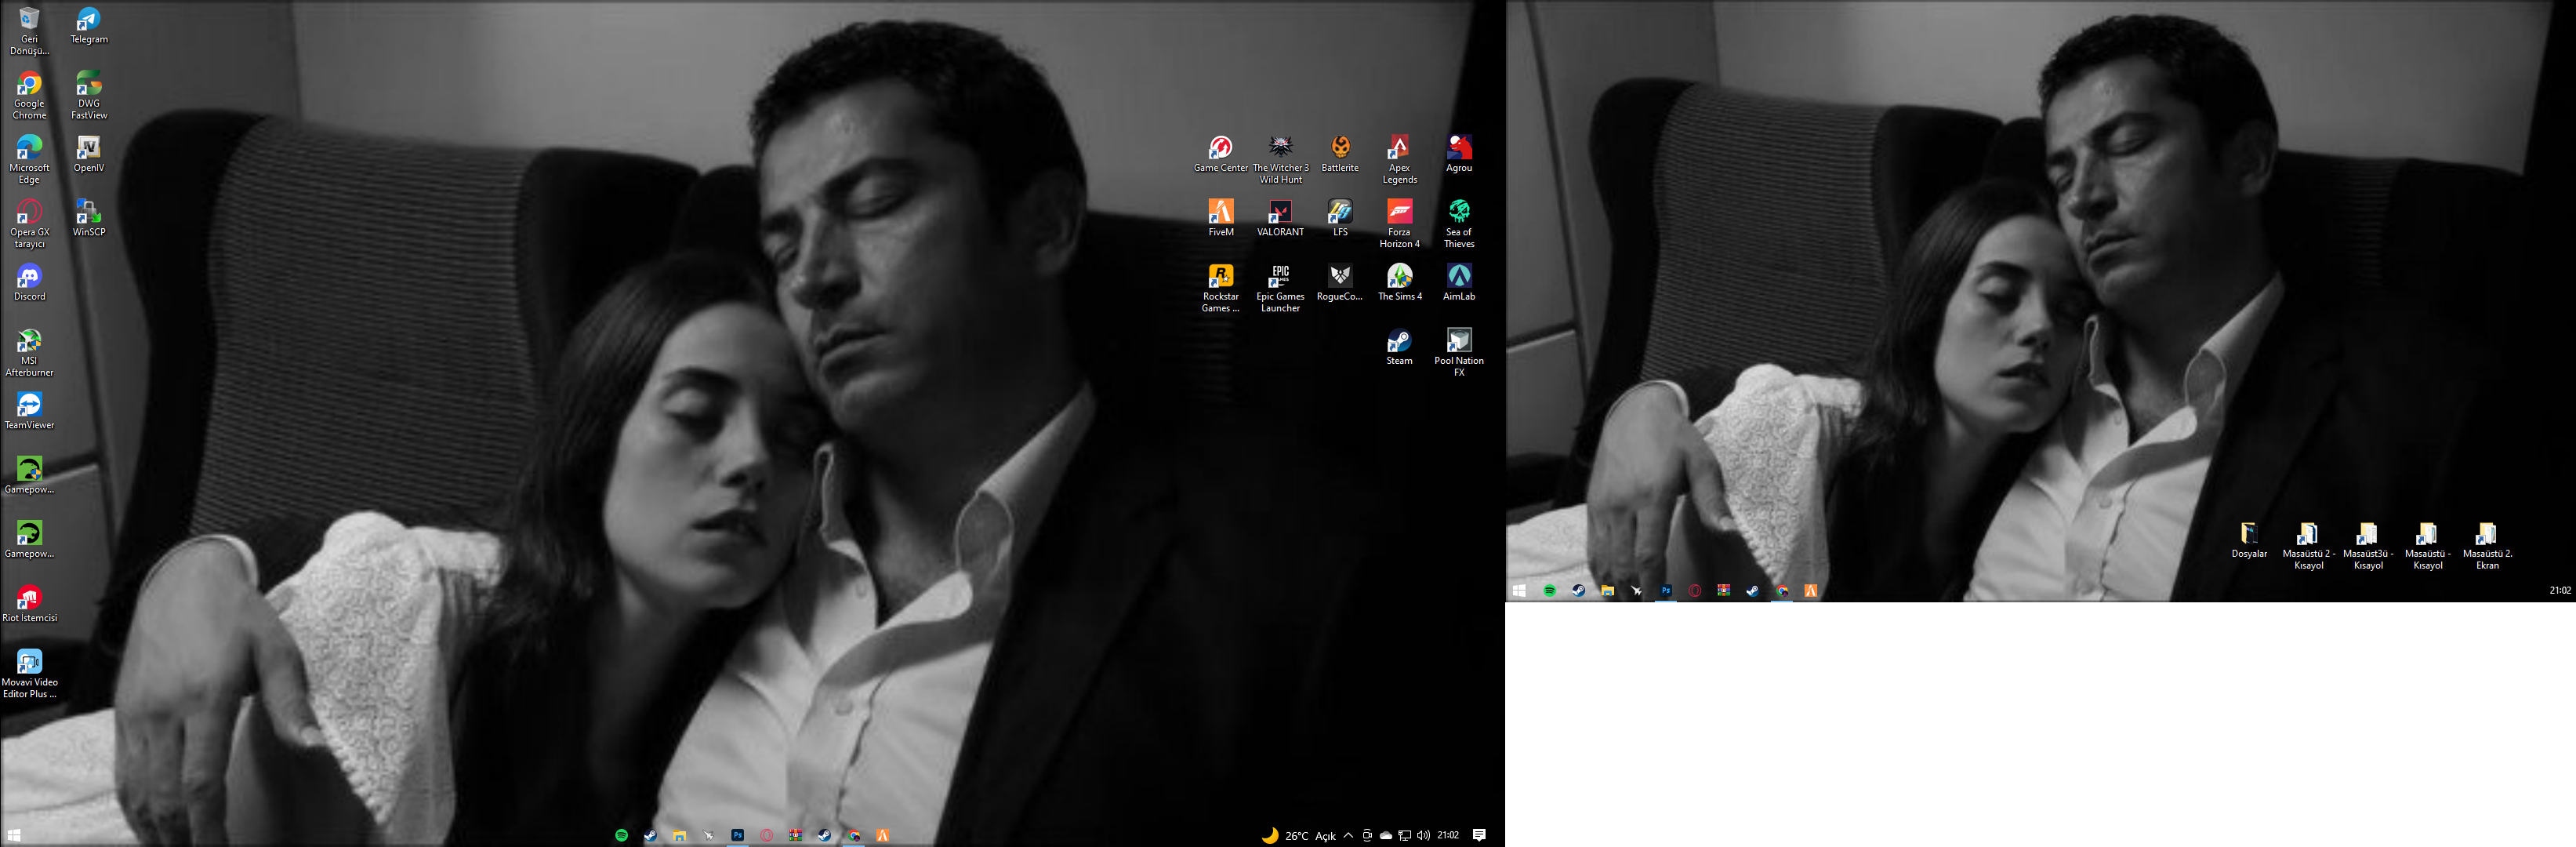Select the Masaüst3ü - Kısayol shortcut
This screenshot has width=2576, height=847.
[2368, 546]
